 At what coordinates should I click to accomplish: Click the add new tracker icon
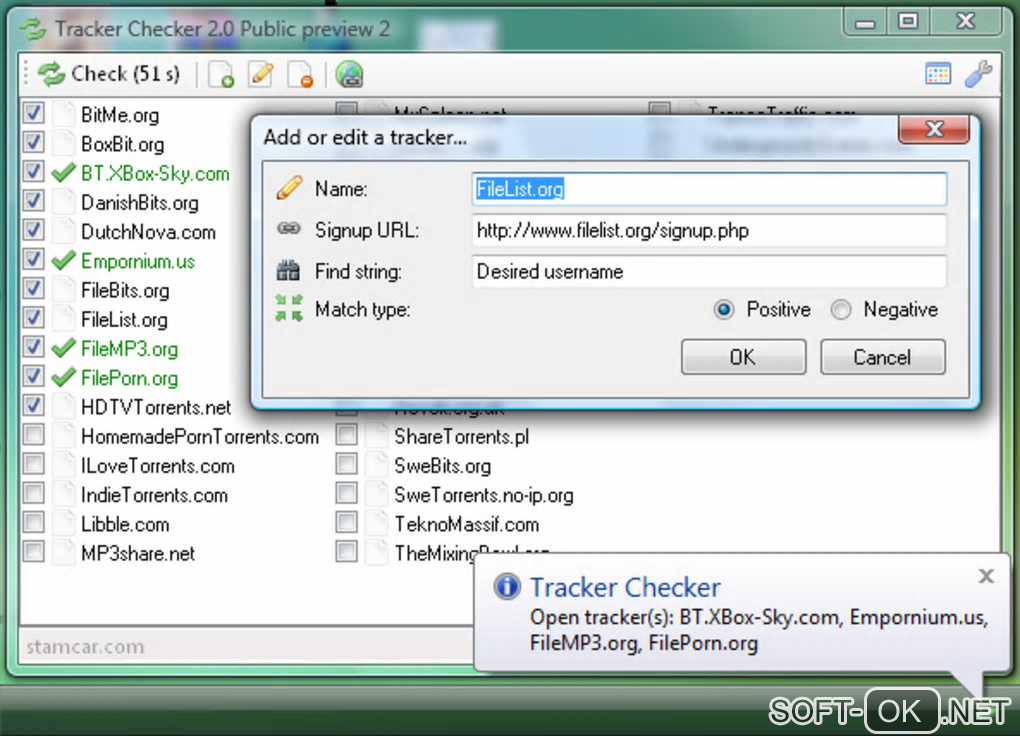[x=221, y=74]
